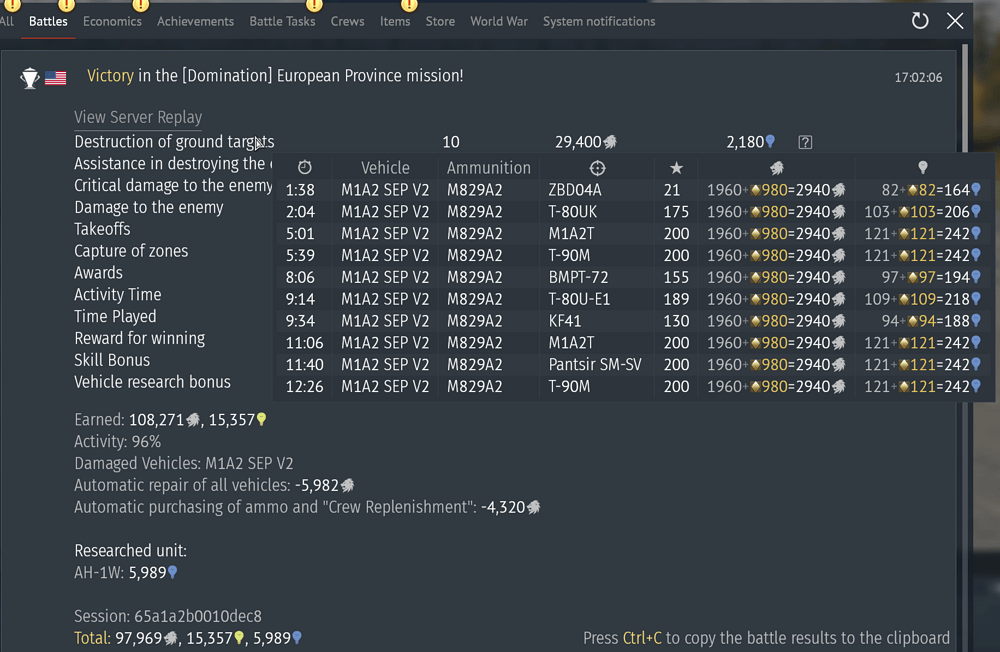Refresh the battle log with reload icon
This screenshot has height=652, width=1000.
point(920,21)
